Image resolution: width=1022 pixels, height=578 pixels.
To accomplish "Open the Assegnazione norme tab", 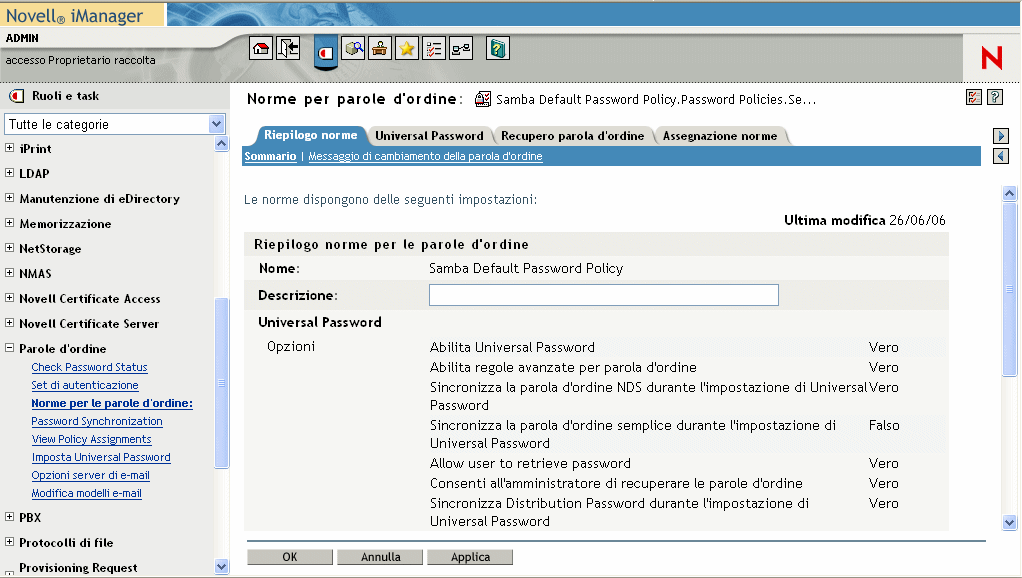I will 719,136.
